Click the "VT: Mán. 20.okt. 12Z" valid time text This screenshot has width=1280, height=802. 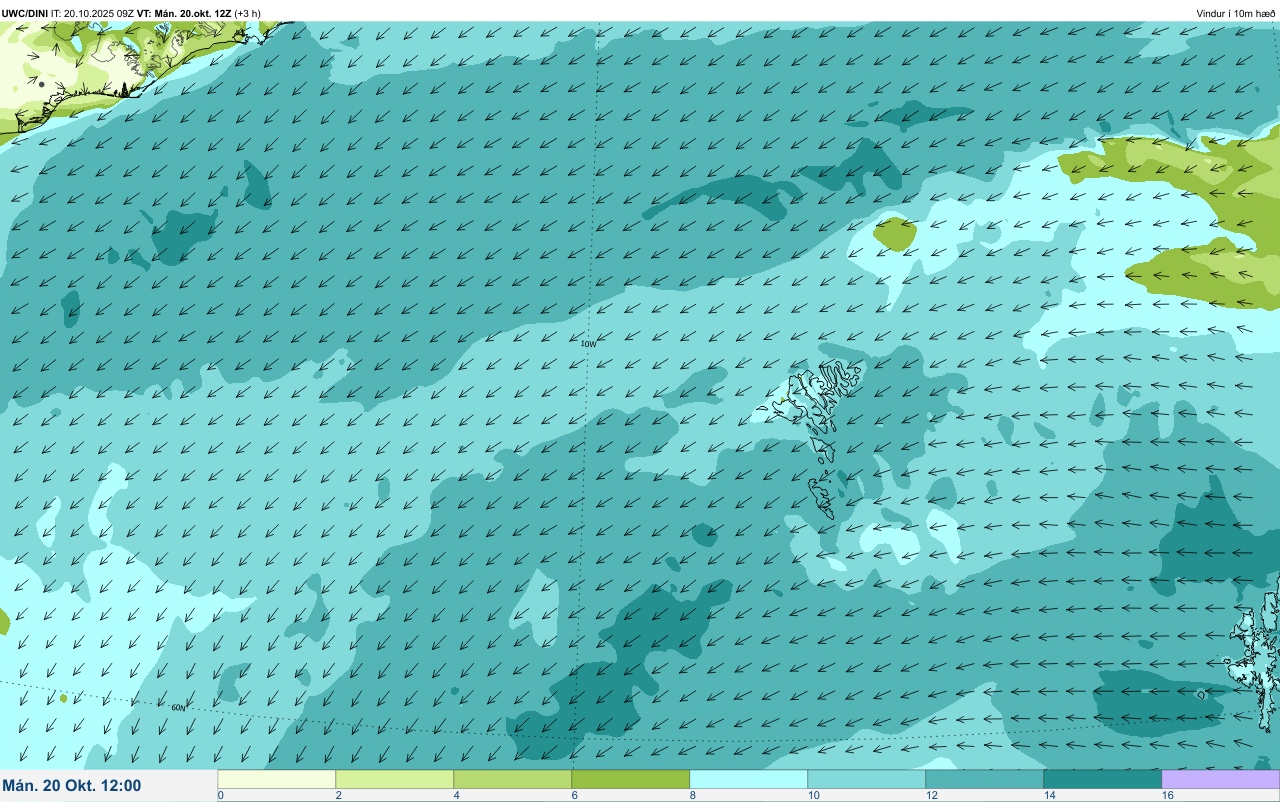click(x=184, y=13)
